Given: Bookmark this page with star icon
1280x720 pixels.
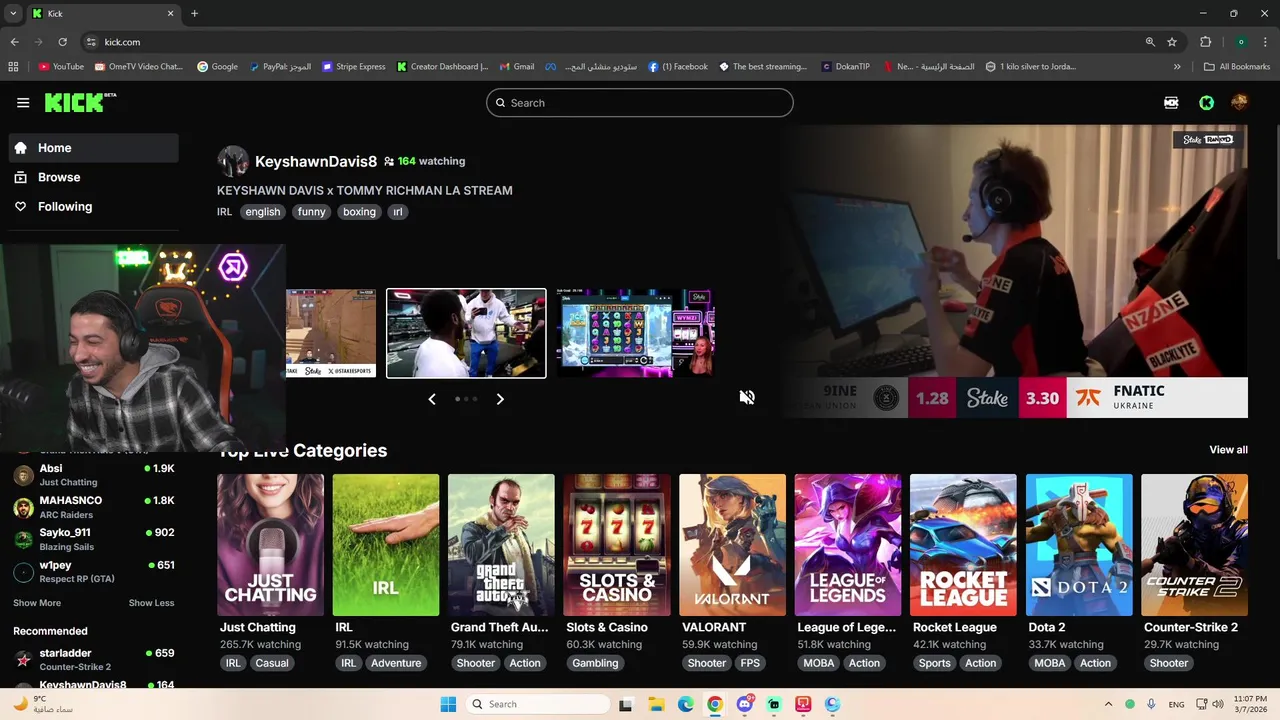Looking at the screenshot, I should [1172, 42].
